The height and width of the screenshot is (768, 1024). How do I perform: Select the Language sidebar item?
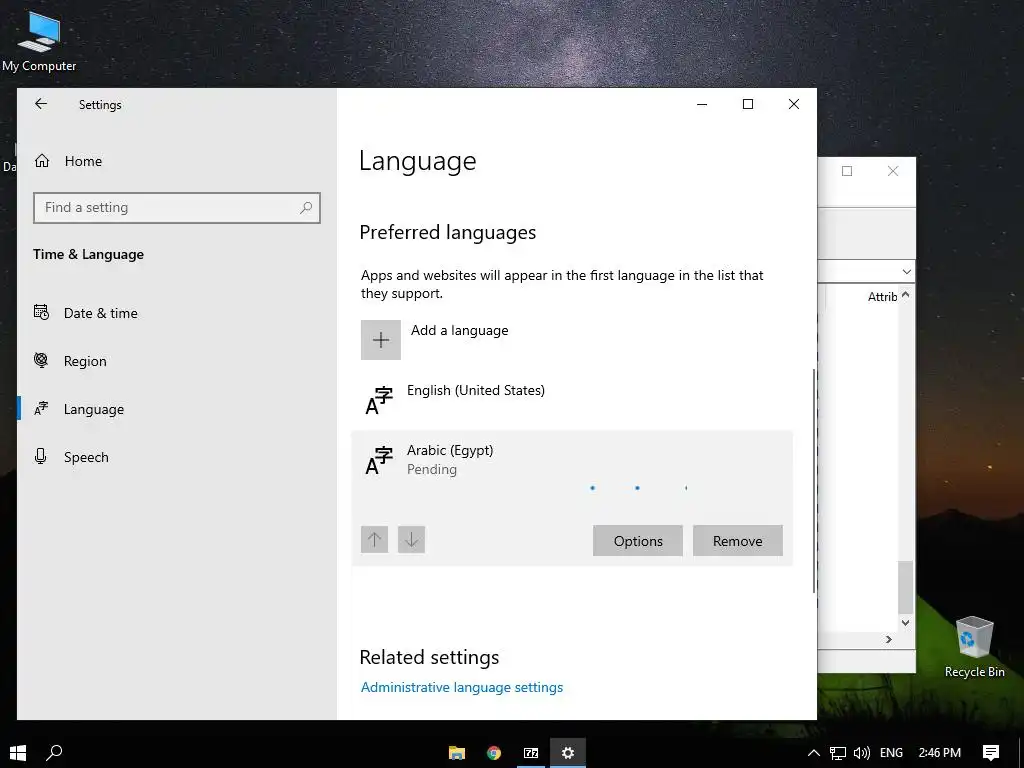pyautogui.click(x=93, y=409)
